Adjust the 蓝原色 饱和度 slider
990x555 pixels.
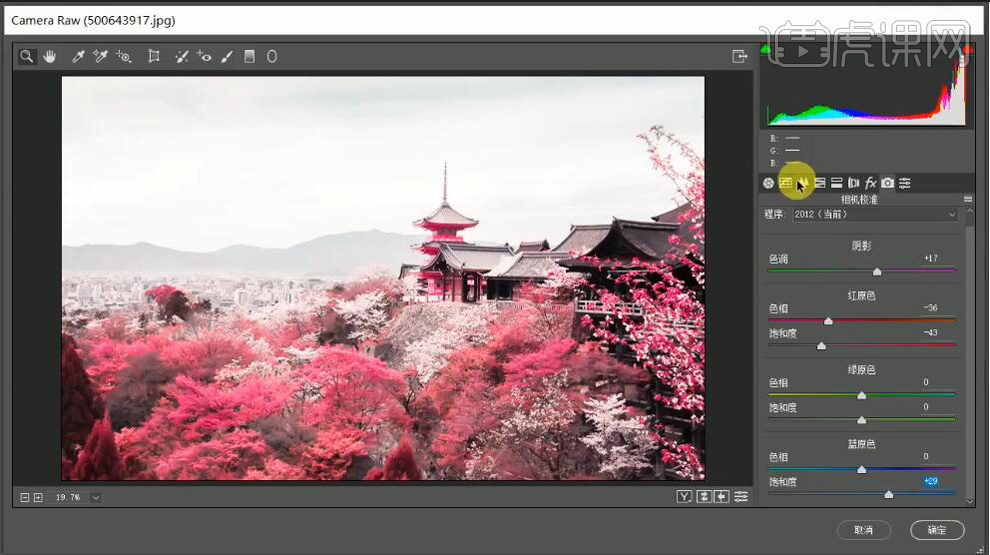point(889,494)
